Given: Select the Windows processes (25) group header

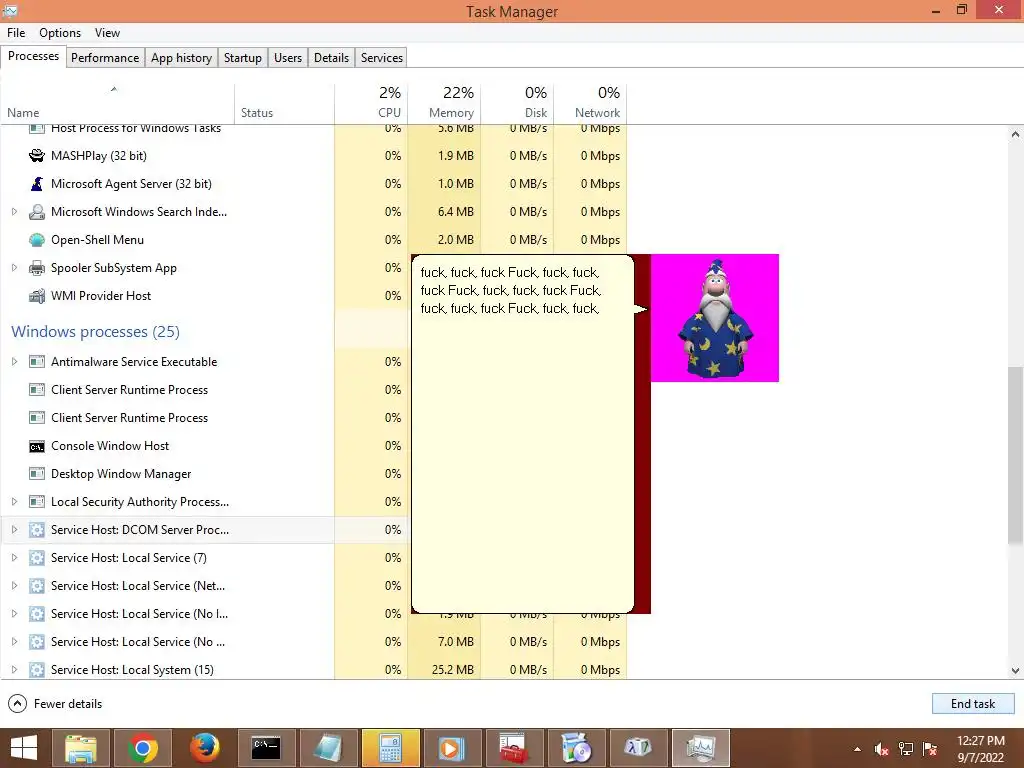Looking at the screenshot, I should coord(95,332).
